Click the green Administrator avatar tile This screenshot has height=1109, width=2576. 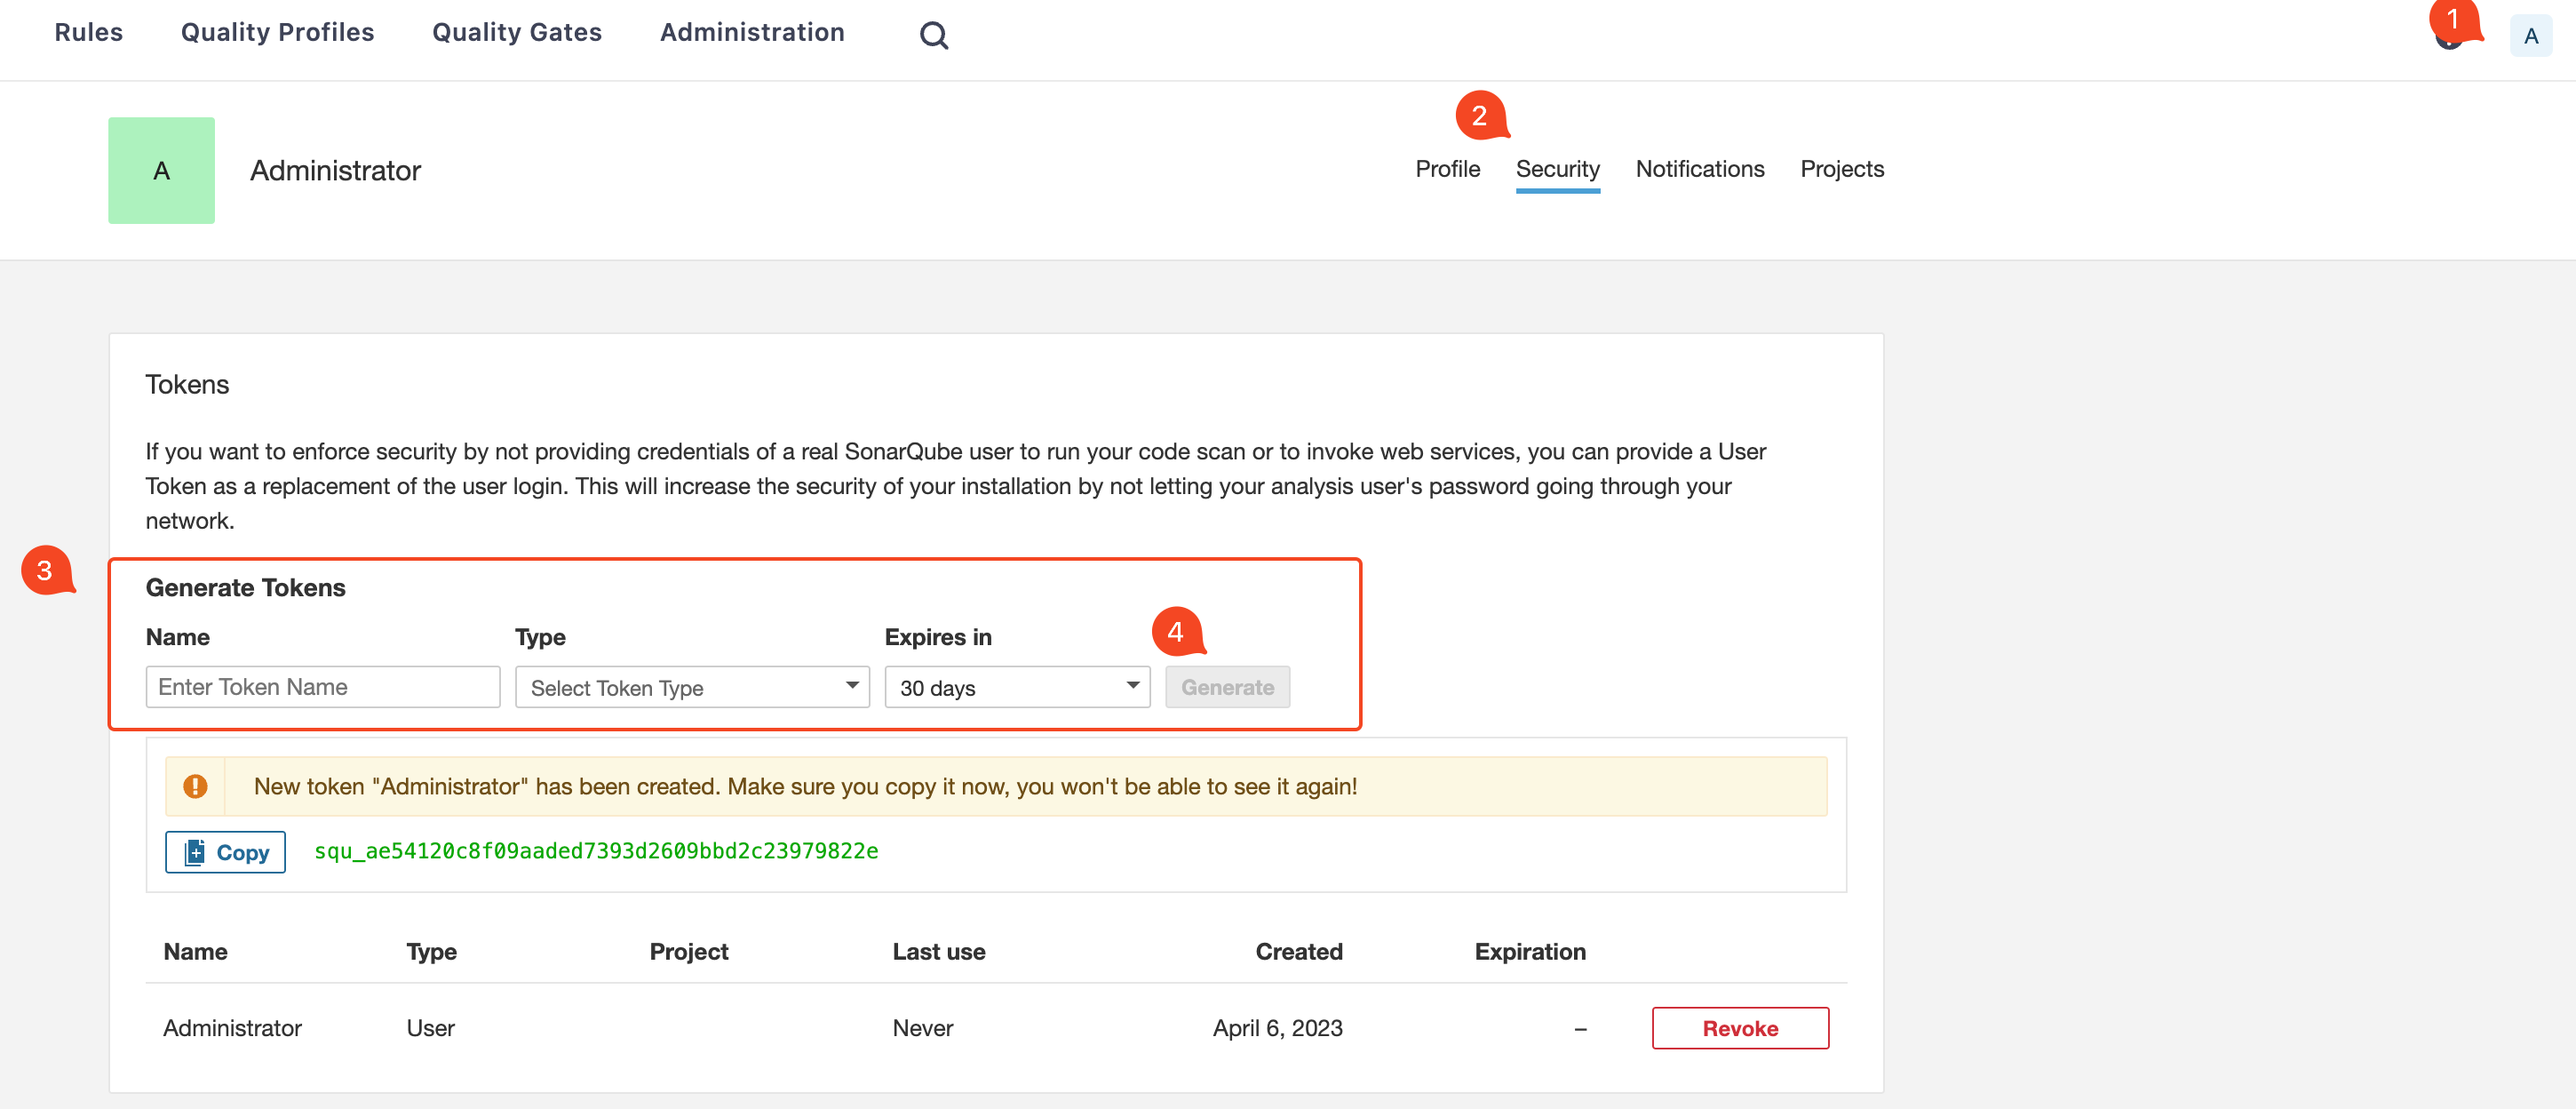pyautogui.click(x=161, y=170)
